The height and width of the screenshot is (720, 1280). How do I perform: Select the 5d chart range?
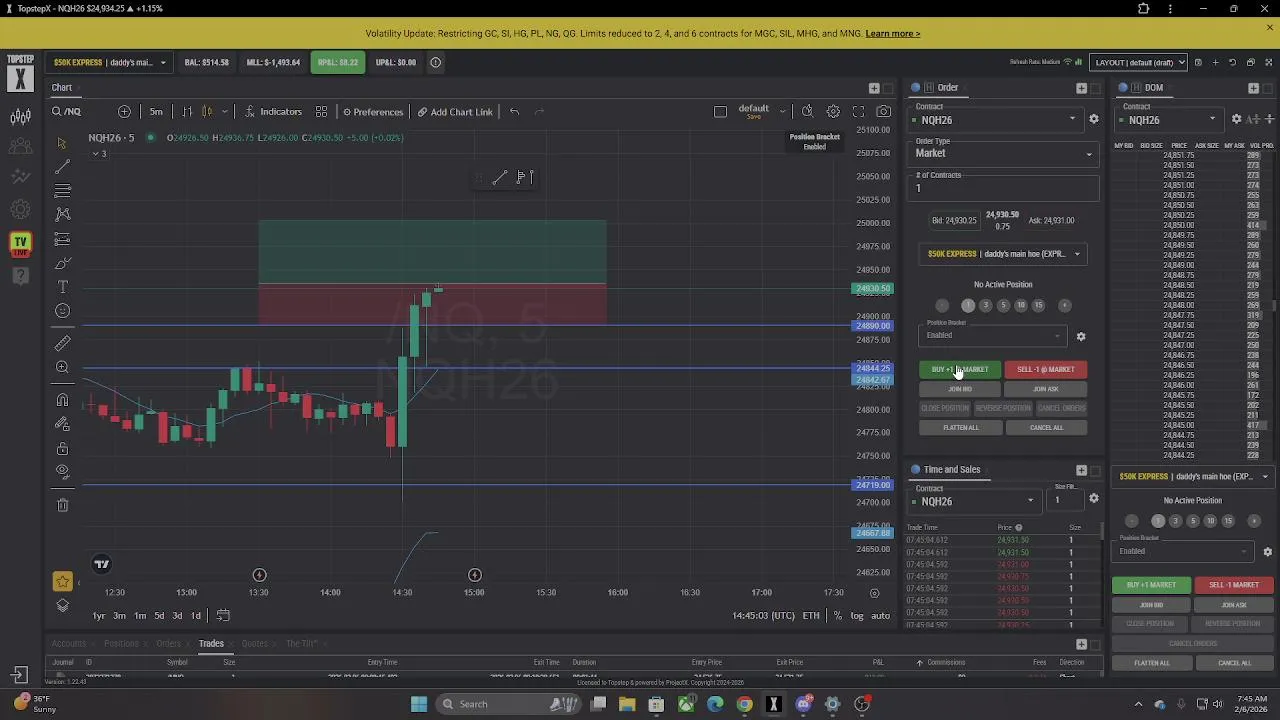point(158,615)
